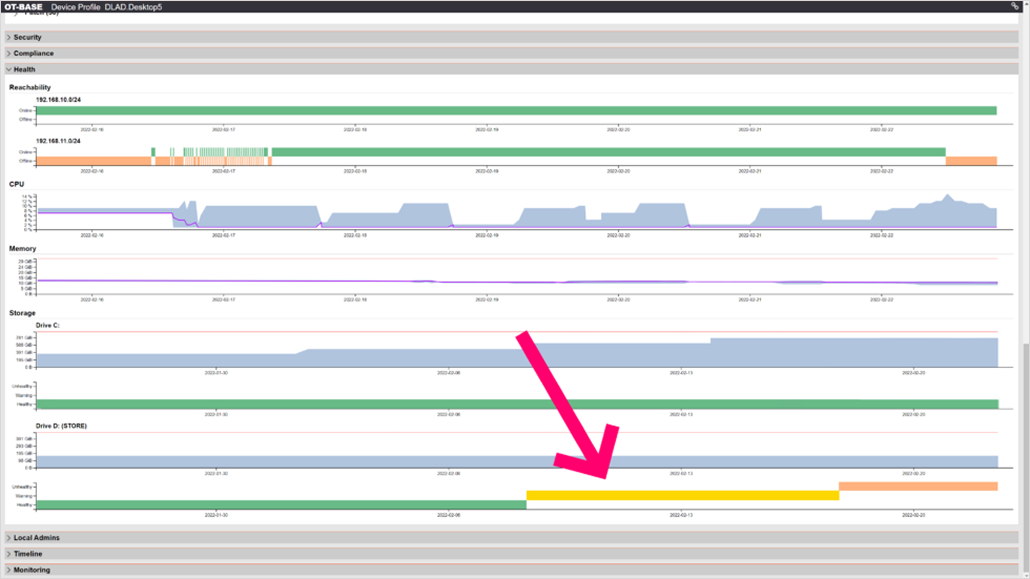
Task: Click the green online bar for 192.168.10.0/24
Action: (x=516, y=110)
